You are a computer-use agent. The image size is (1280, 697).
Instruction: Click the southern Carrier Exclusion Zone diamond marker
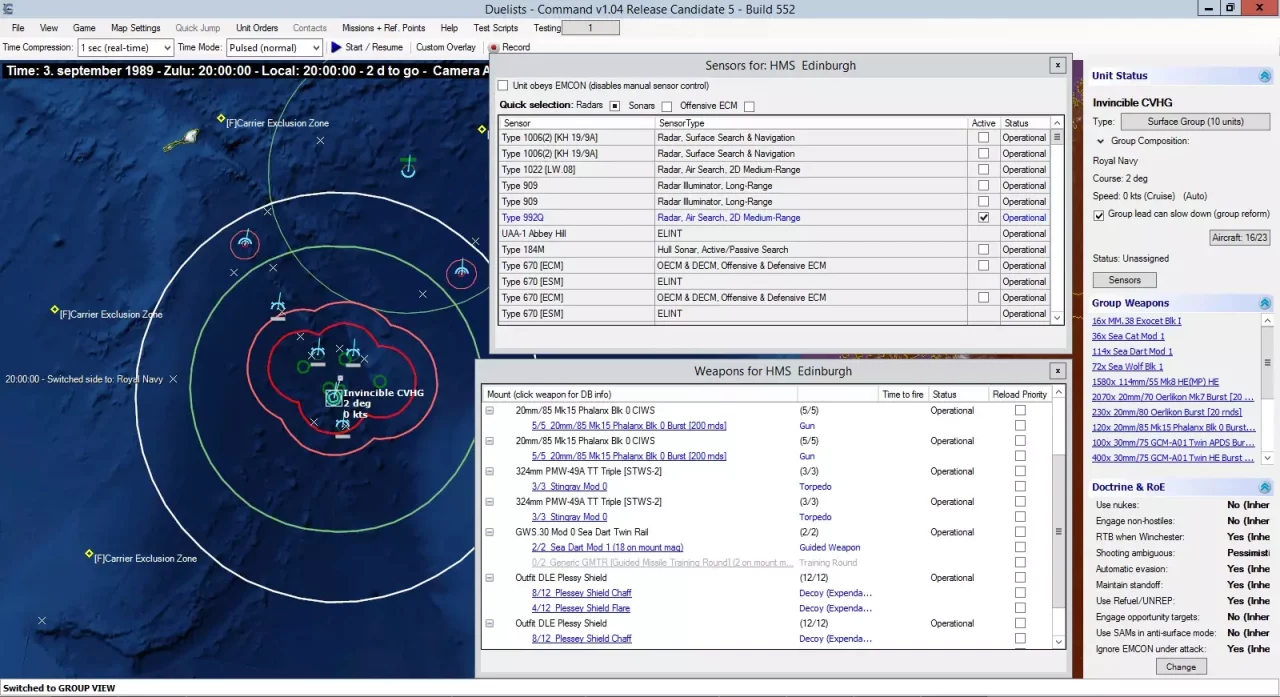[88, 553]
